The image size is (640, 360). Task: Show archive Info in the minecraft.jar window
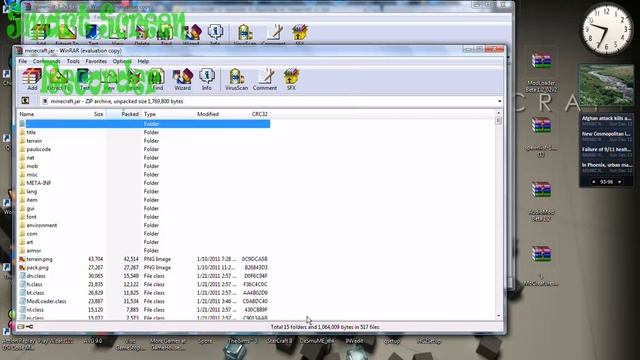[x=207, y=79]
